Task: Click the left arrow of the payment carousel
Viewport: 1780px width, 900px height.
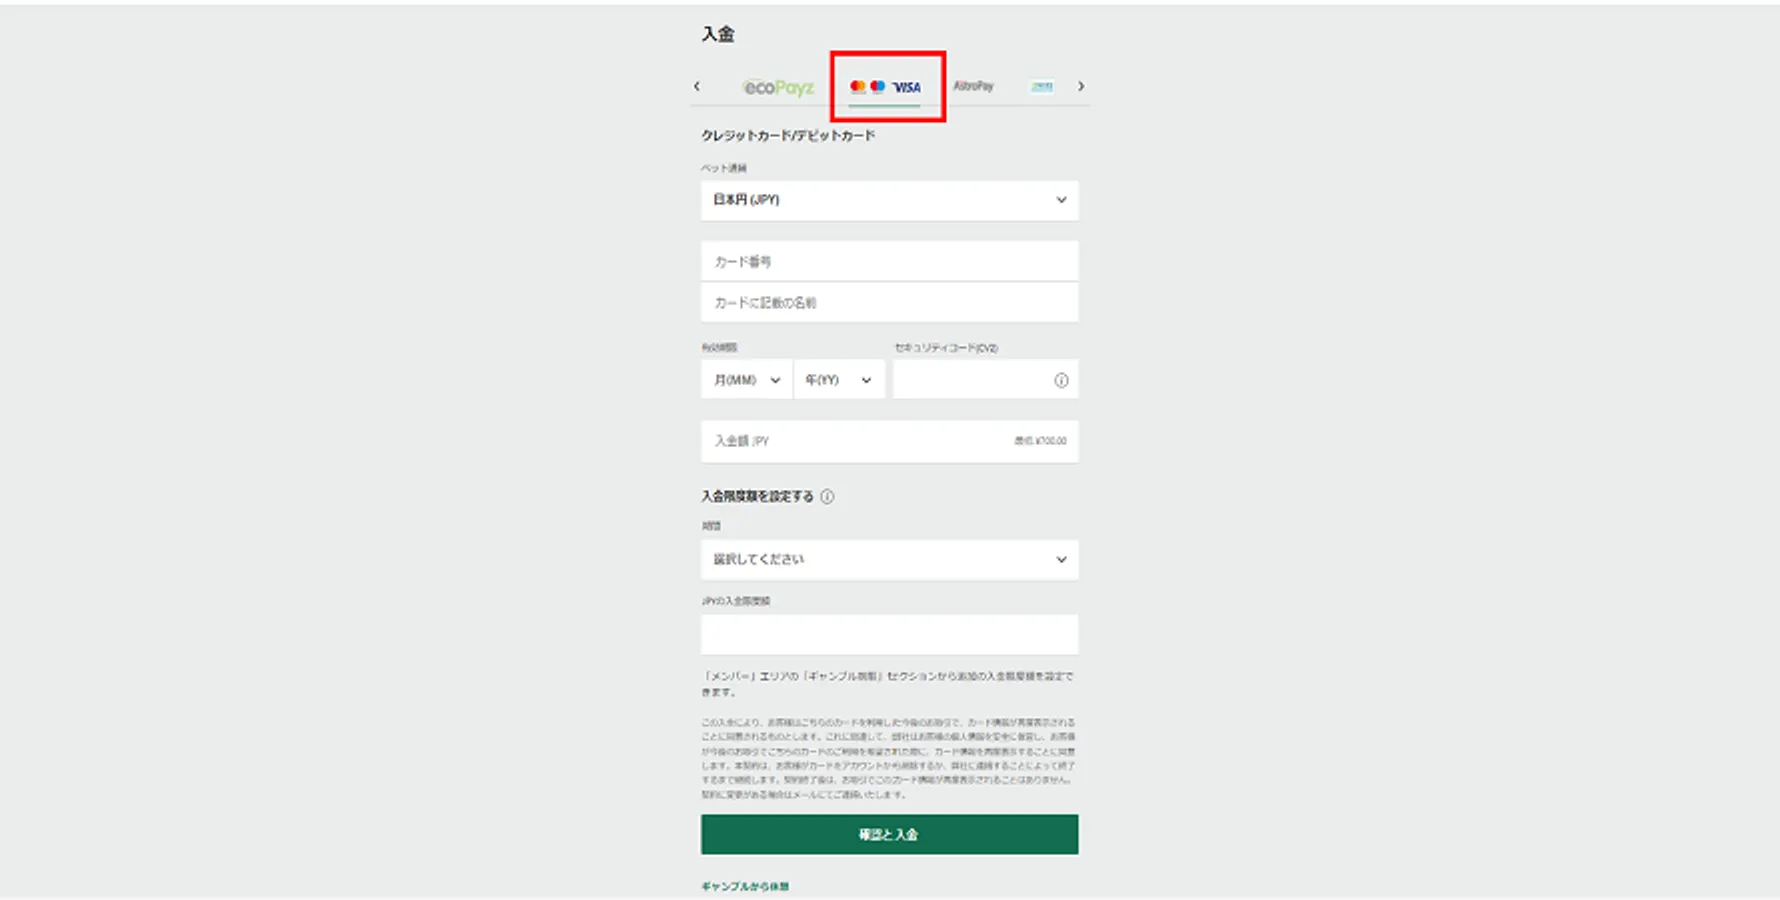Action: (697, 86)
